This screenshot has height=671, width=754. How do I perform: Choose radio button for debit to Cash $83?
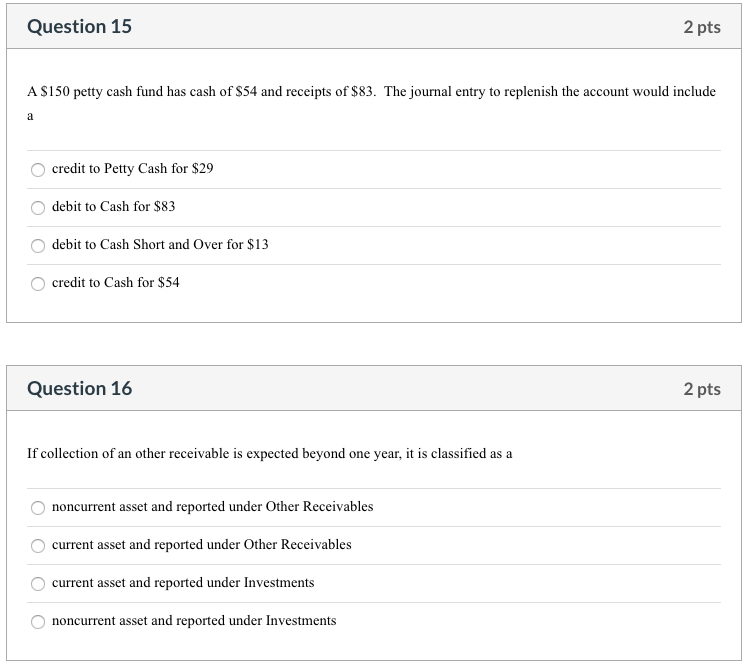(x=38, y=207)
